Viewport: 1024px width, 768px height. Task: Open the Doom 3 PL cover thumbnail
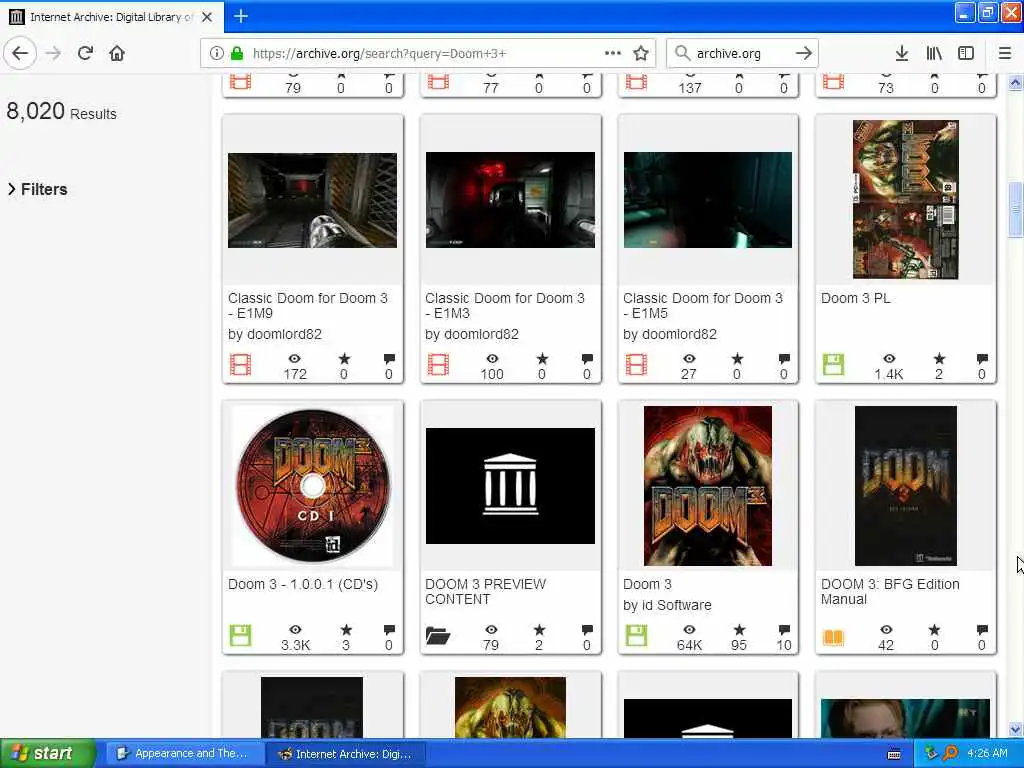click(906, 199)
